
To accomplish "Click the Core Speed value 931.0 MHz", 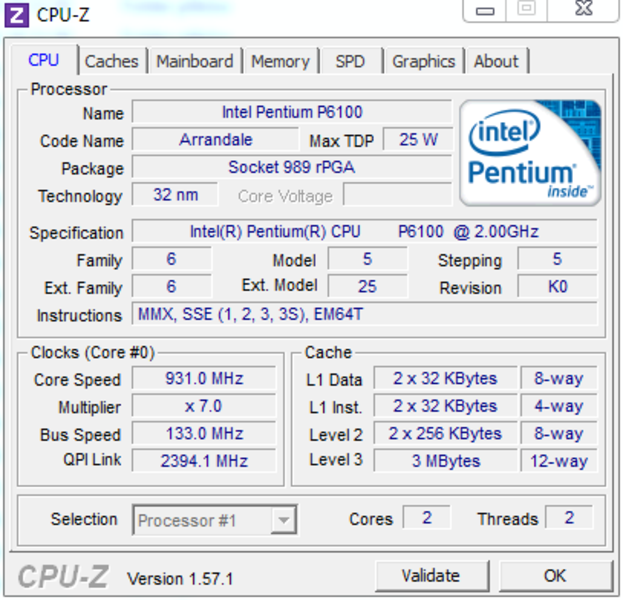I will click(204, 378).
